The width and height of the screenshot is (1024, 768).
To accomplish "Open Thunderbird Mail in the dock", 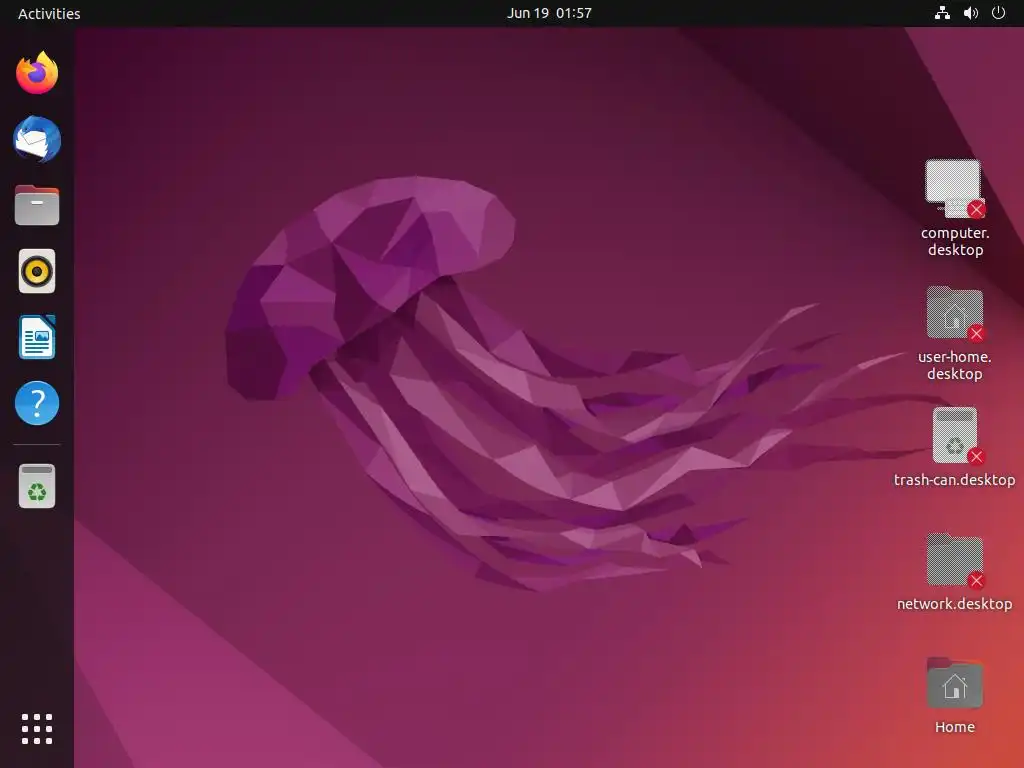I will pyautogui.click(x=37, y=139).
